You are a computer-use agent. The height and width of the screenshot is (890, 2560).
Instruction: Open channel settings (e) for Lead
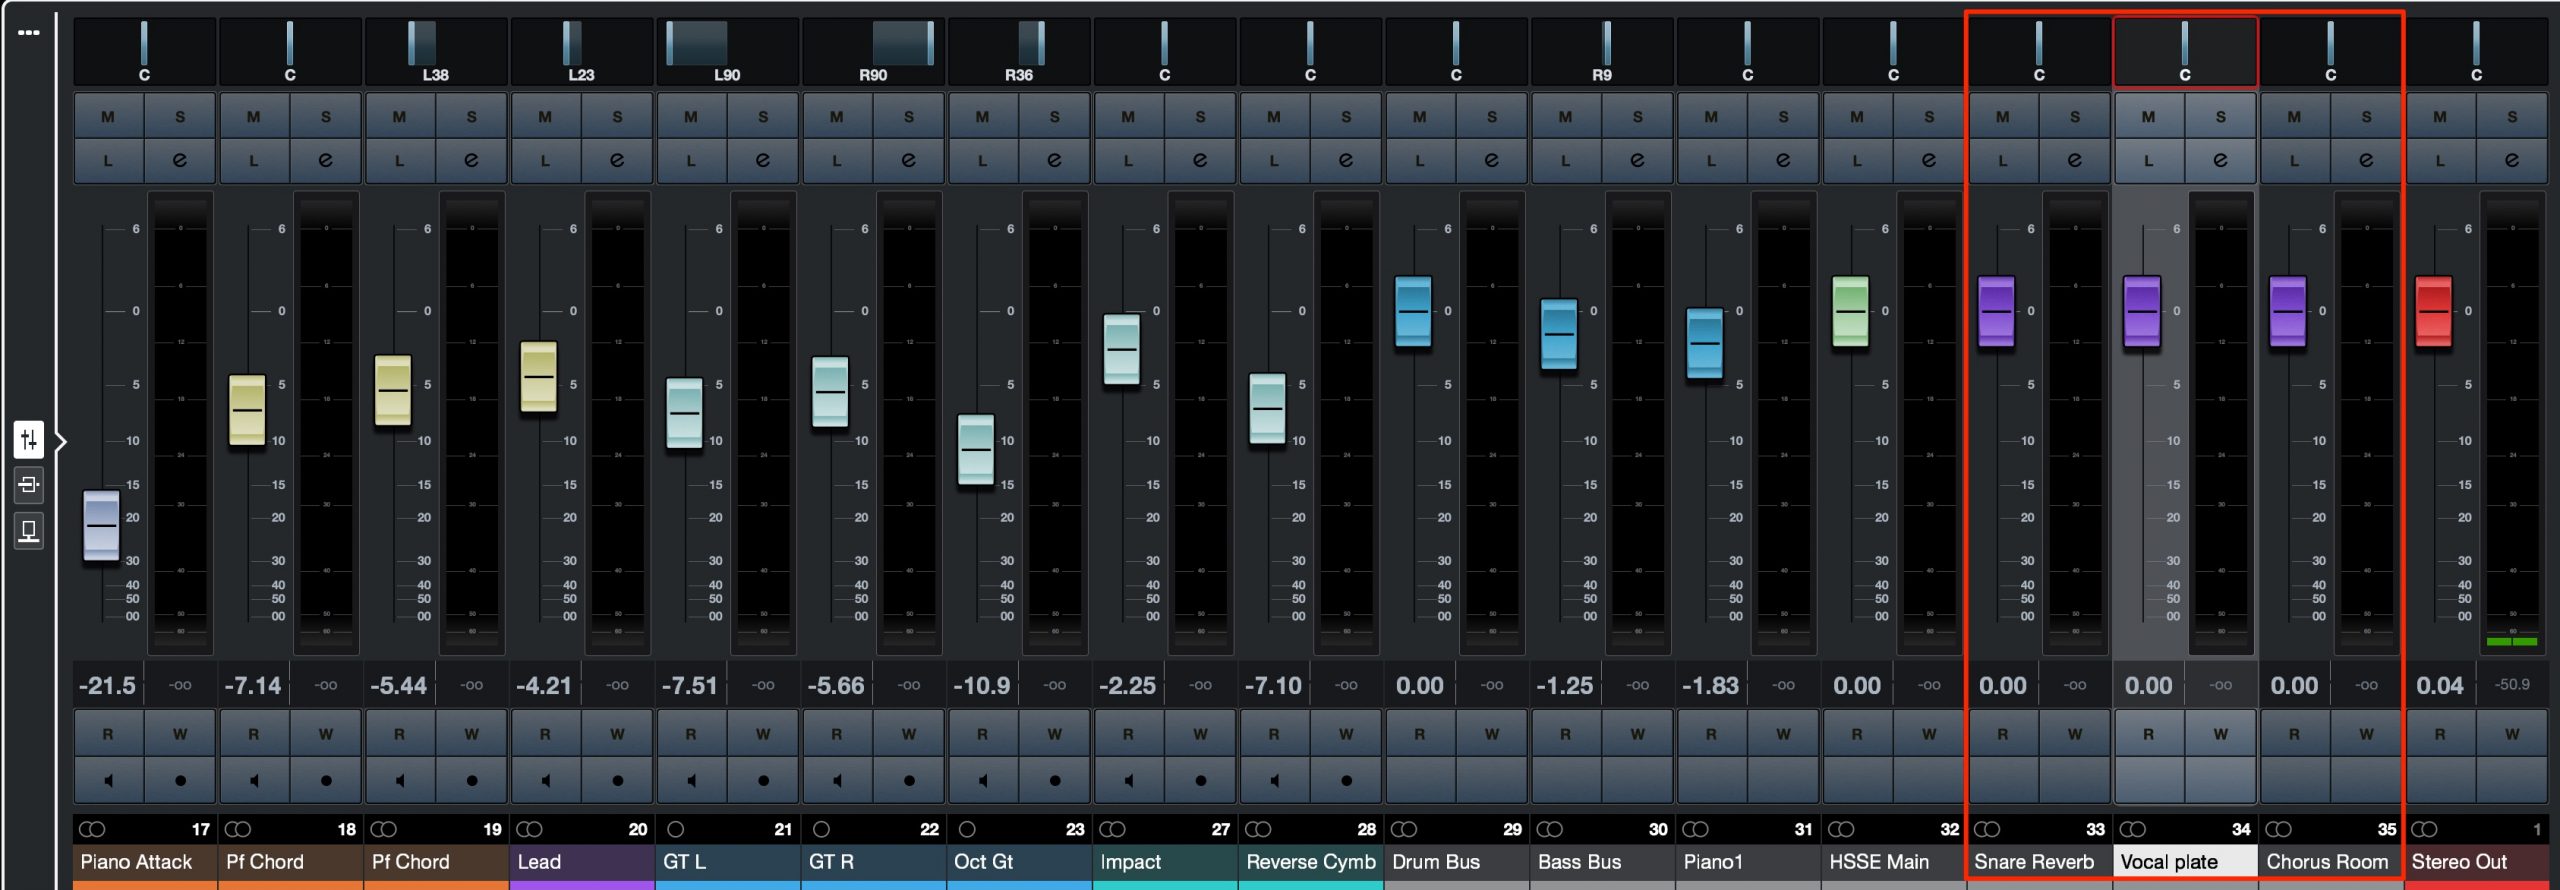pos(617,160)
